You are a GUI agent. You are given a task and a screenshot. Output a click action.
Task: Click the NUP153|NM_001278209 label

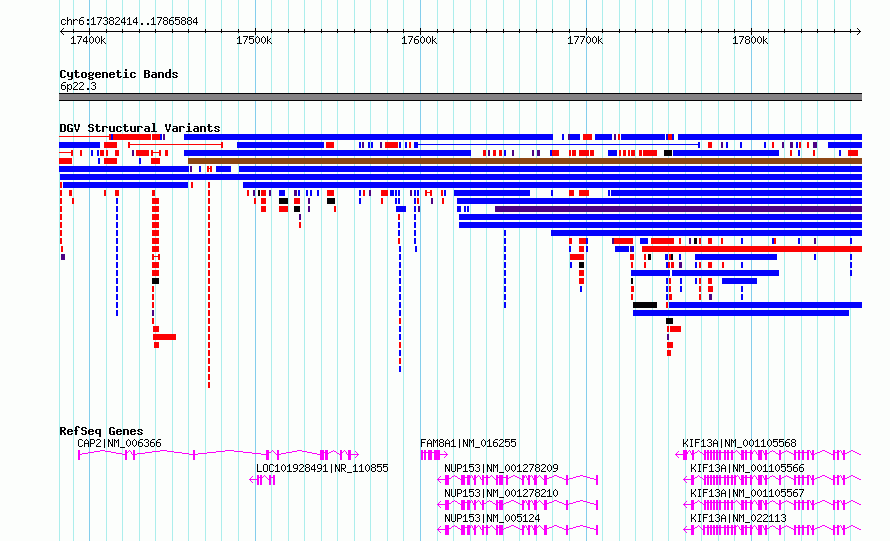tap(501, 468)
